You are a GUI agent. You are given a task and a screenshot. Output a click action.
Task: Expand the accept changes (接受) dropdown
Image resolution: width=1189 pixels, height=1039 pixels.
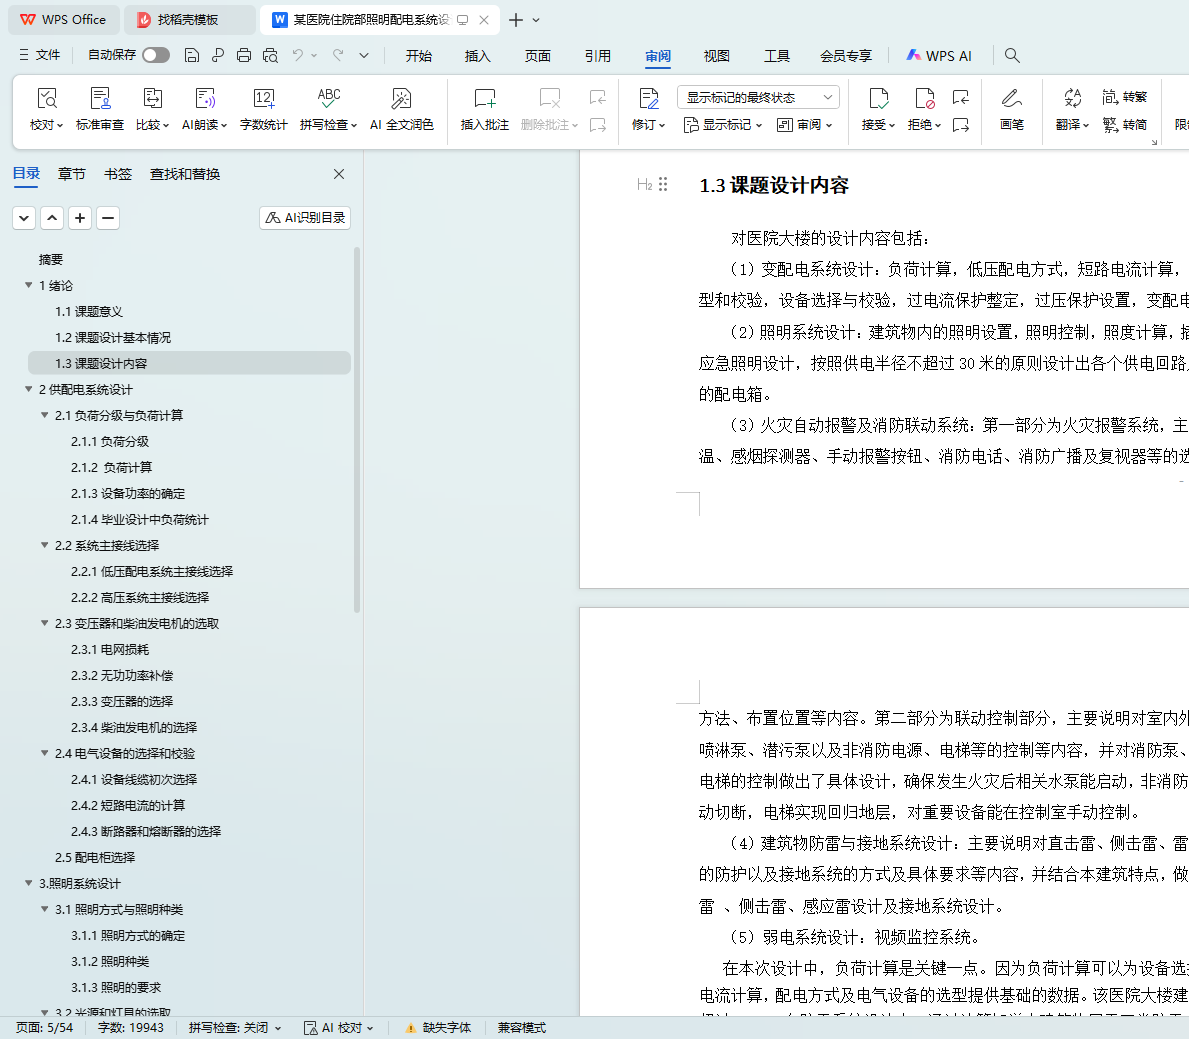click(878, 125)
